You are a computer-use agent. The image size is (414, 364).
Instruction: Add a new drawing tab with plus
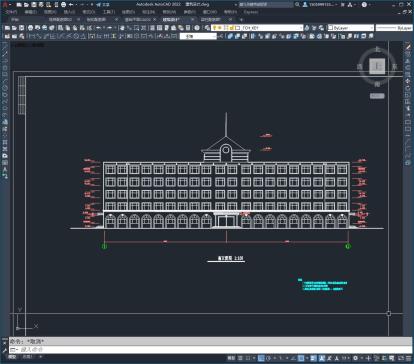coord(241,20)
